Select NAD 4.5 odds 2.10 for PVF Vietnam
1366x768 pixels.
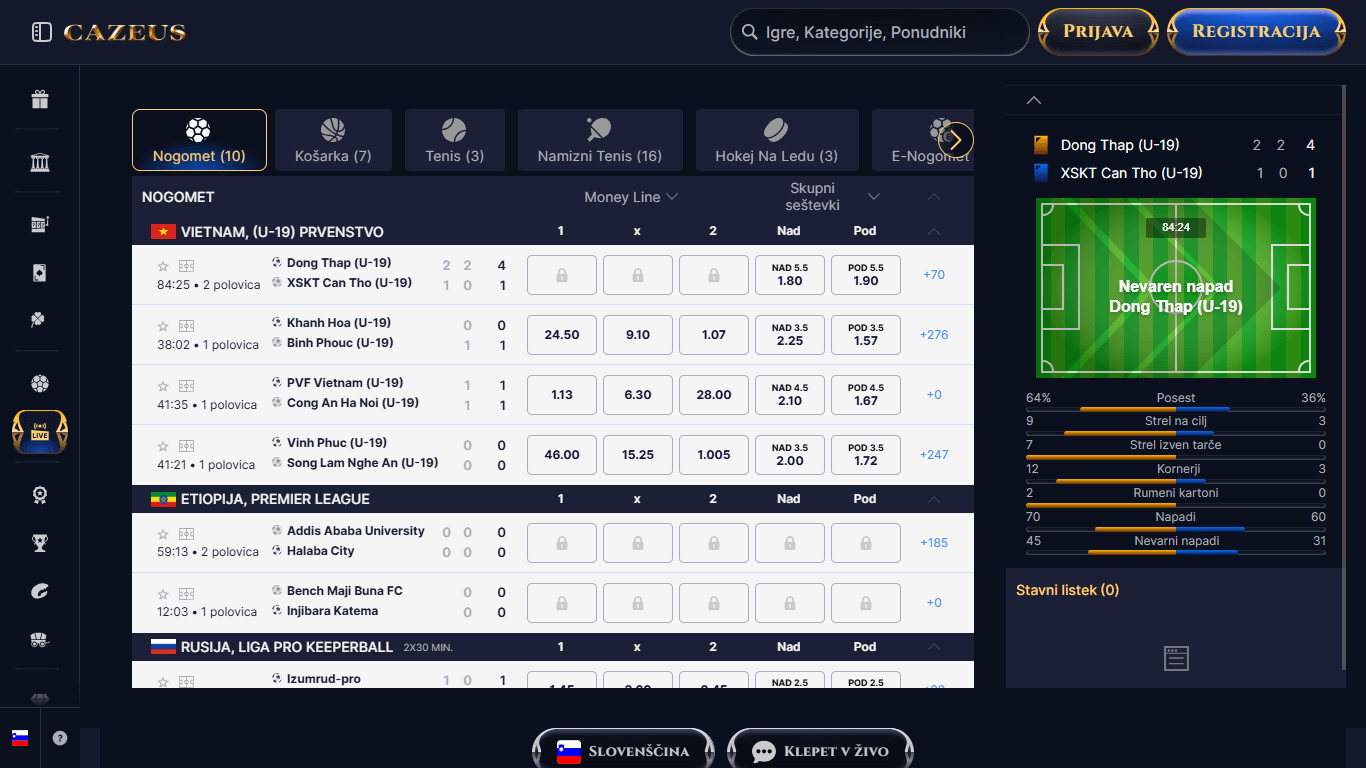click(x=790, y=395)
